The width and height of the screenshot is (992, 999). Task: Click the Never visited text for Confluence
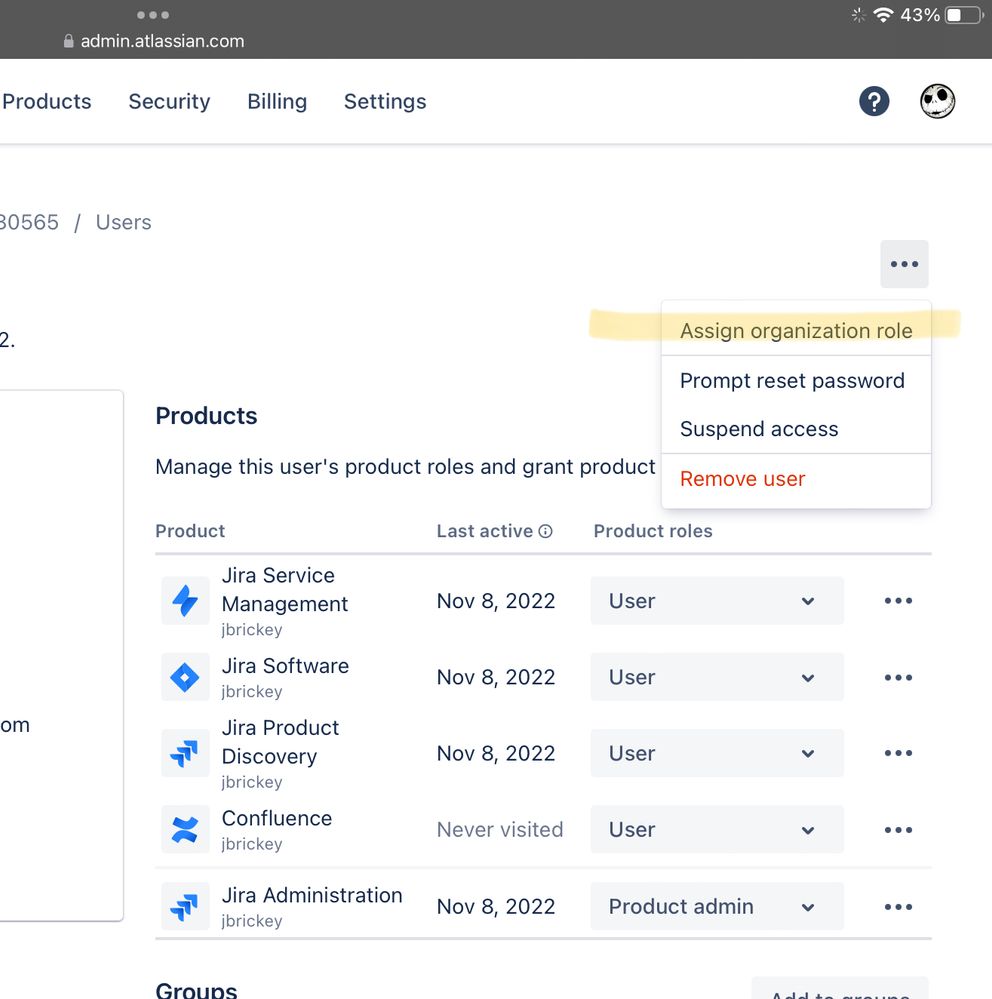(x=500, y=830)
